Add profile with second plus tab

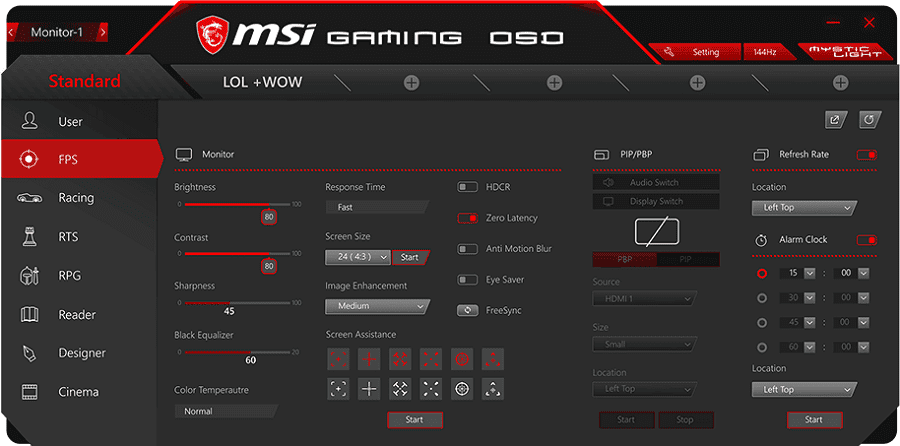point(554,83)
